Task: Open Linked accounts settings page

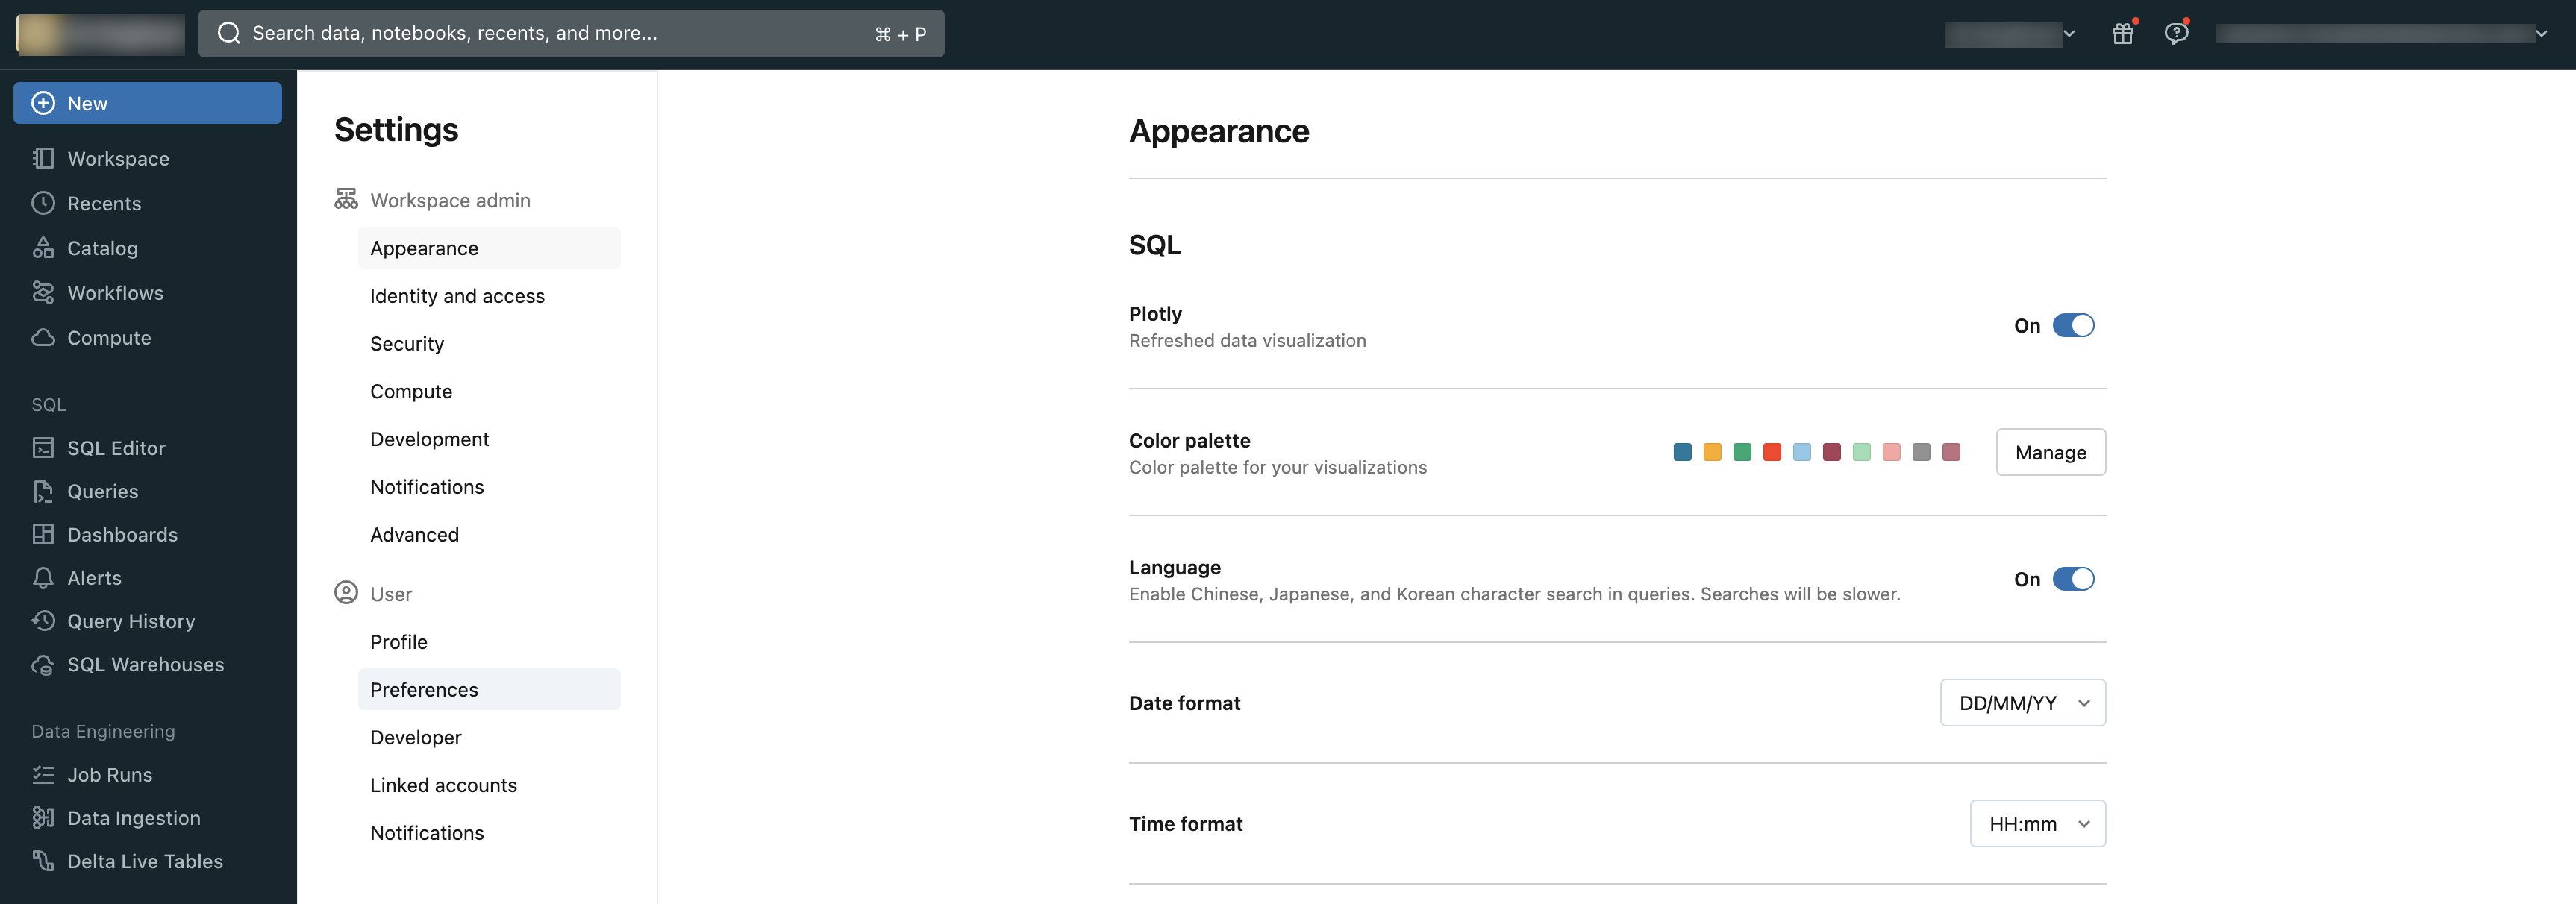Action: [x=442, y=784]
